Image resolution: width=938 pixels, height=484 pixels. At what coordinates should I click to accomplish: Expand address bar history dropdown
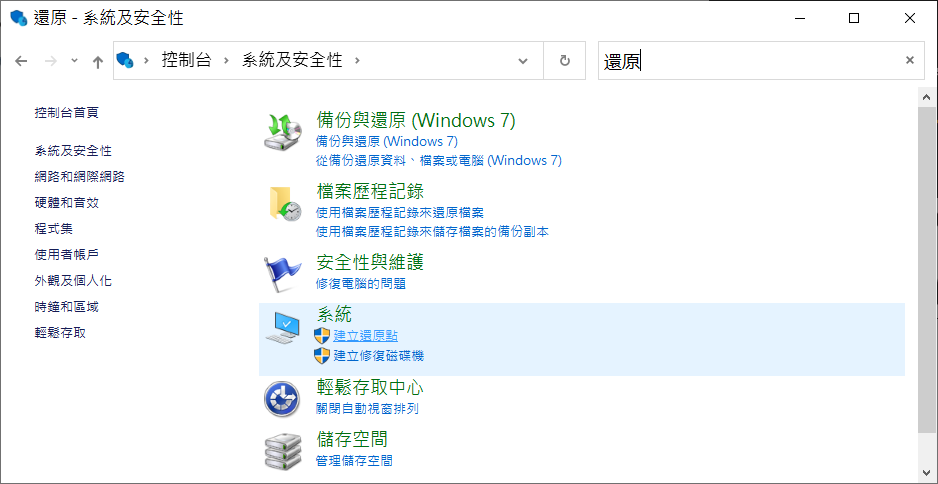[x=523, y=60]
